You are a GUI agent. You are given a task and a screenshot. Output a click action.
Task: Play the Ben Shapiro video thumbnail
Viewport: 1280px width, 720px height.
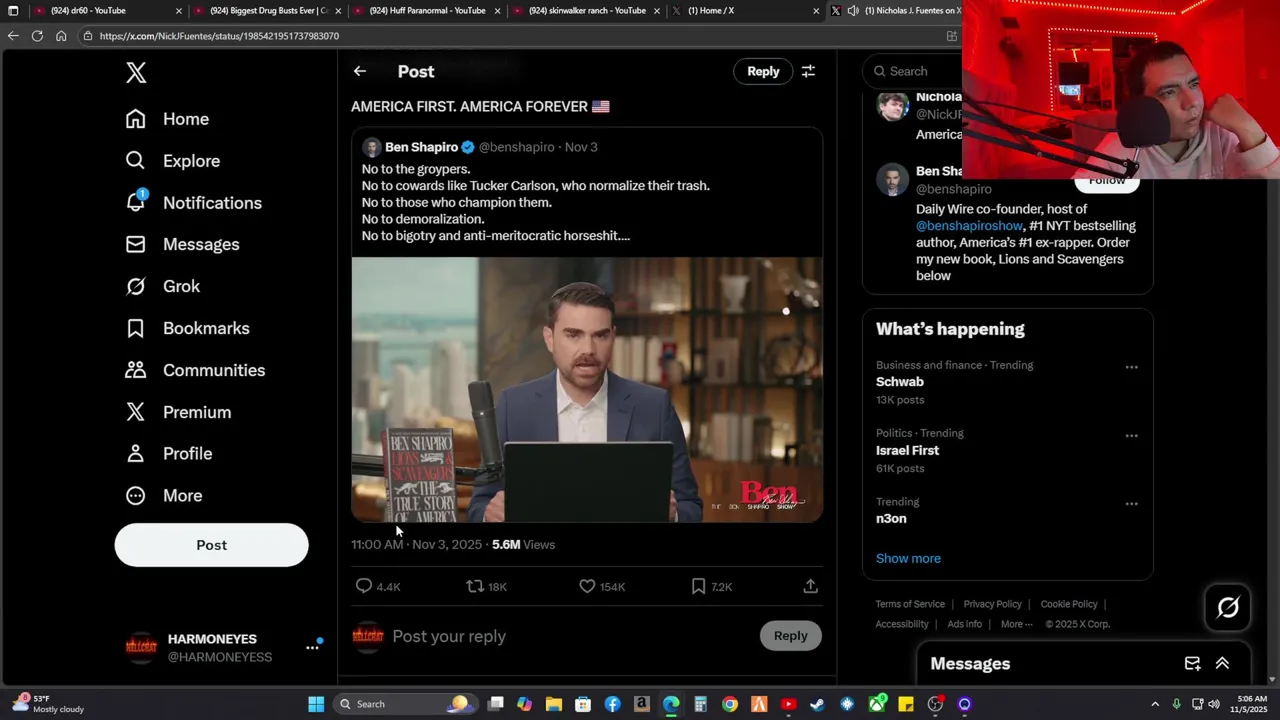click(587, 390)
